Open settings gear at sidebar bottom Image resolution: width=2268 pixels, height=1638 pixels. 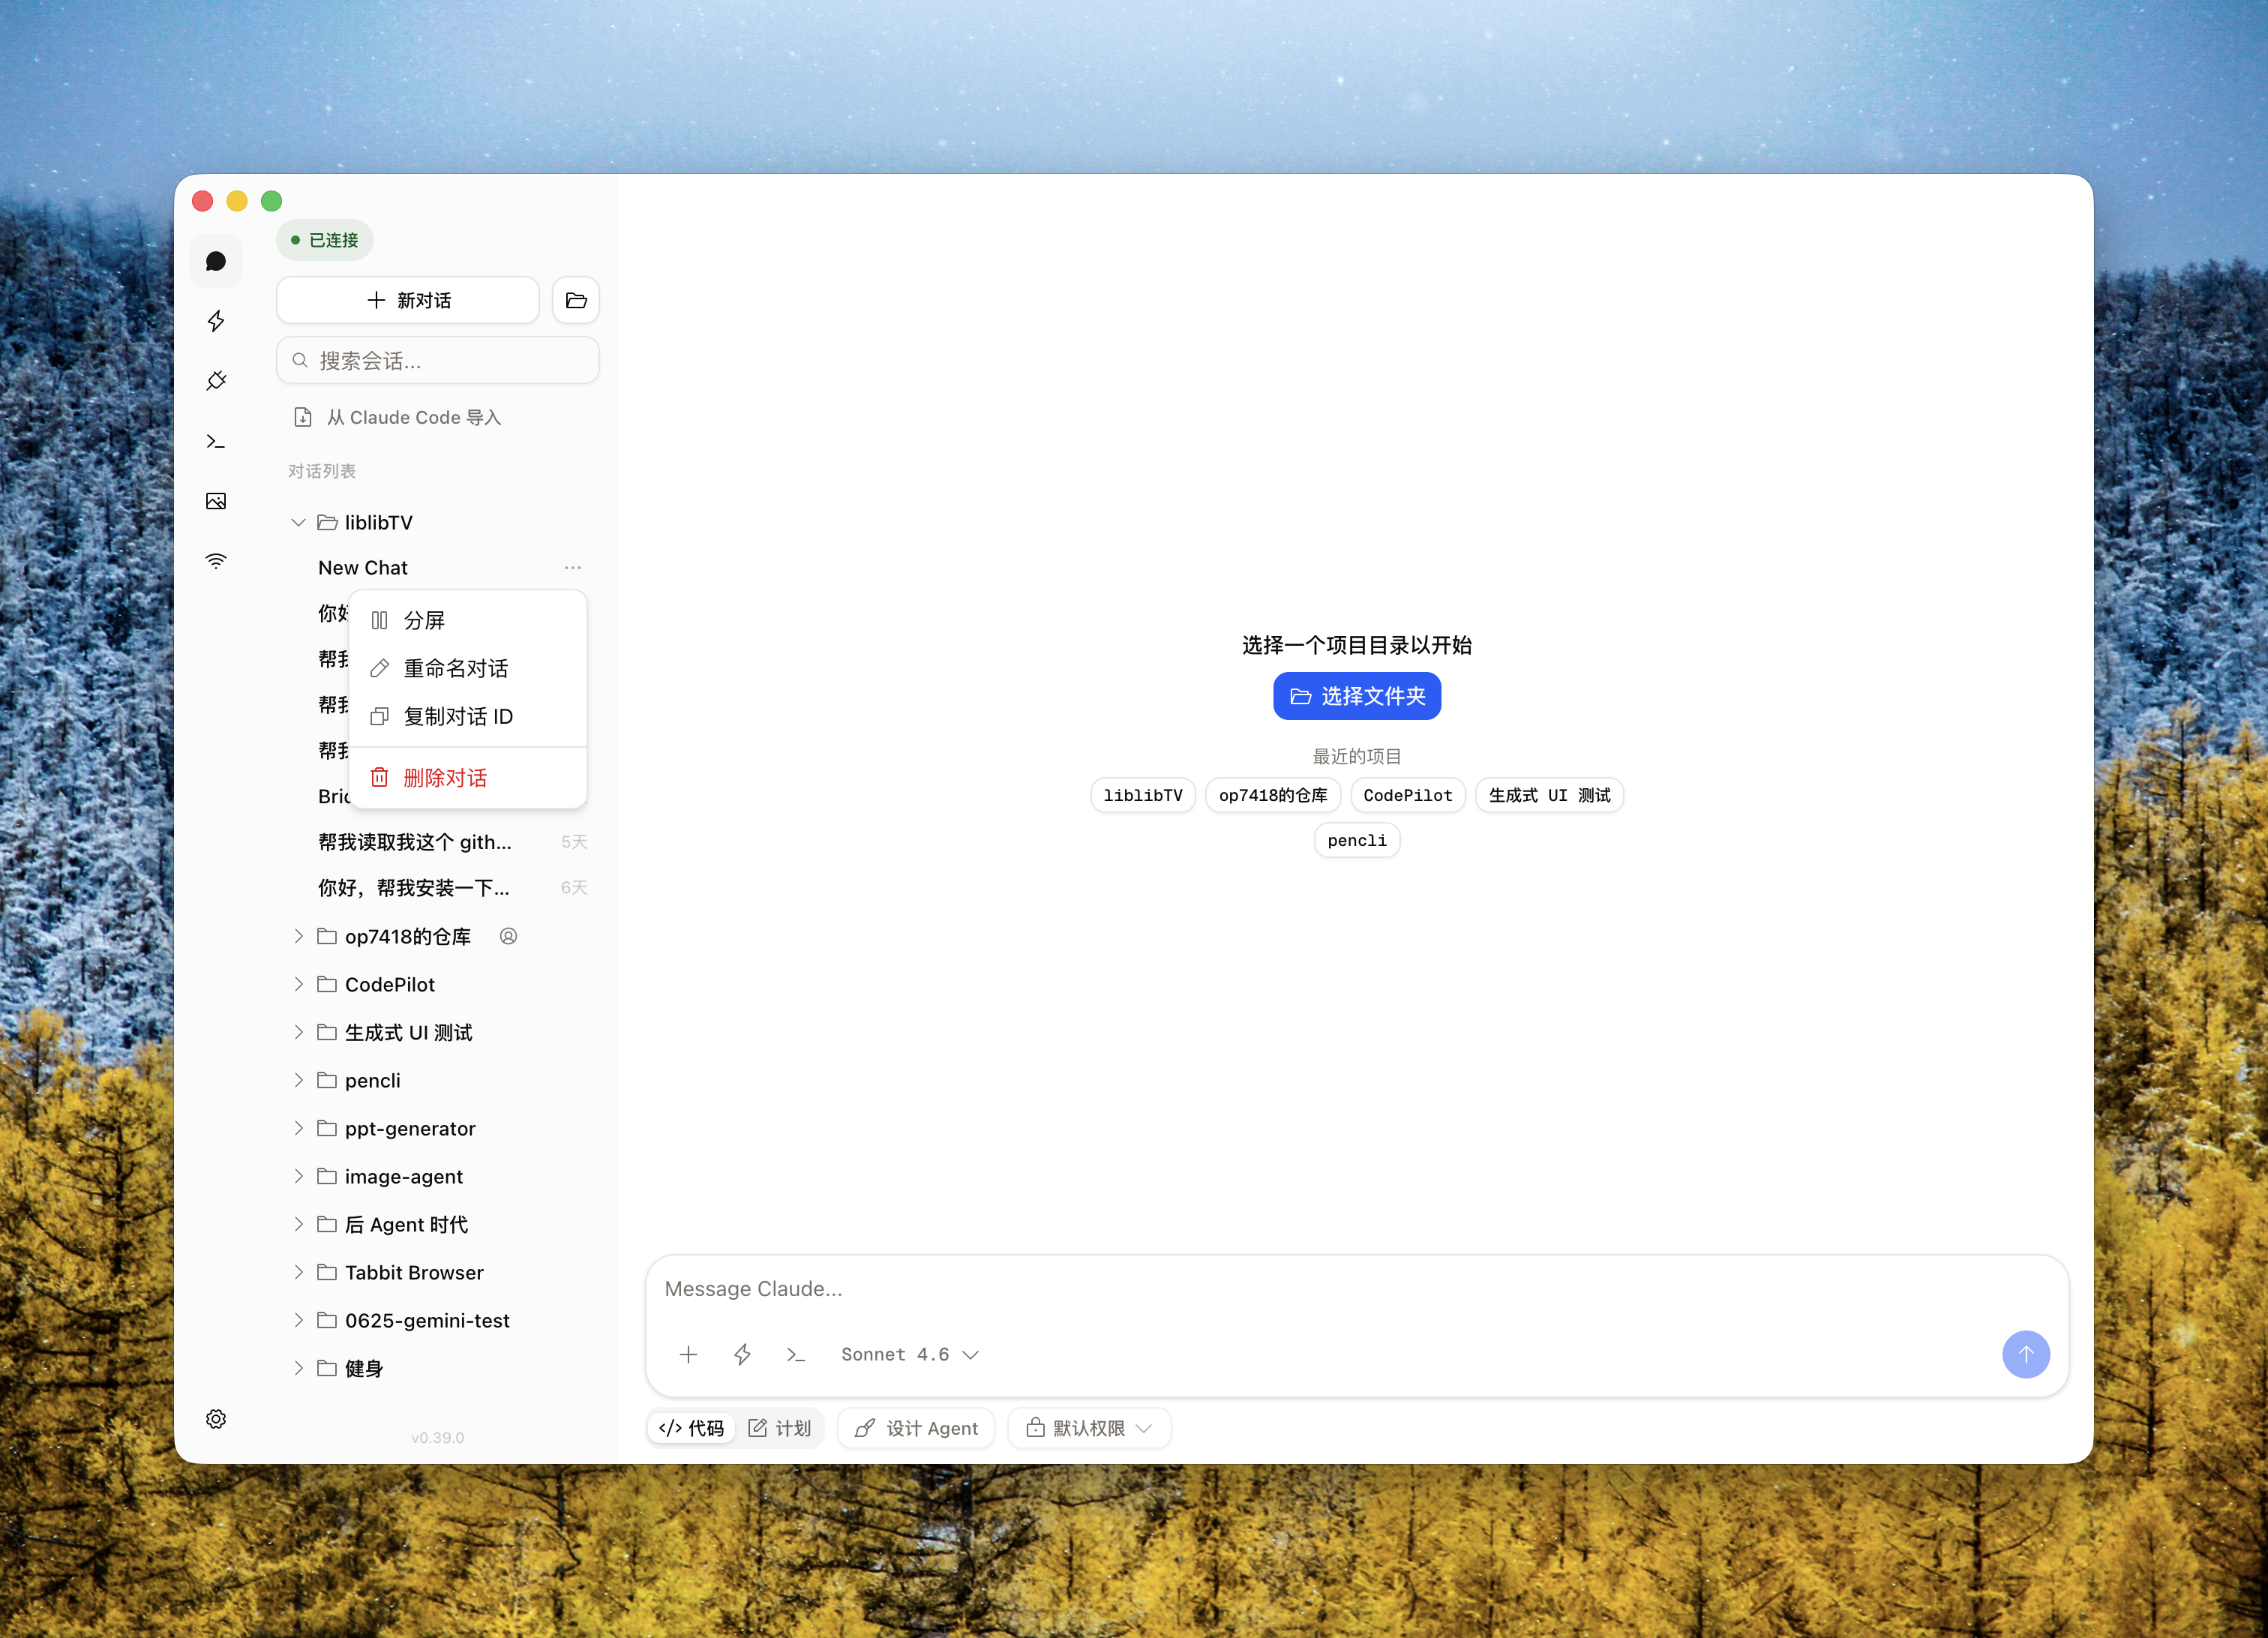[216, 1419]
